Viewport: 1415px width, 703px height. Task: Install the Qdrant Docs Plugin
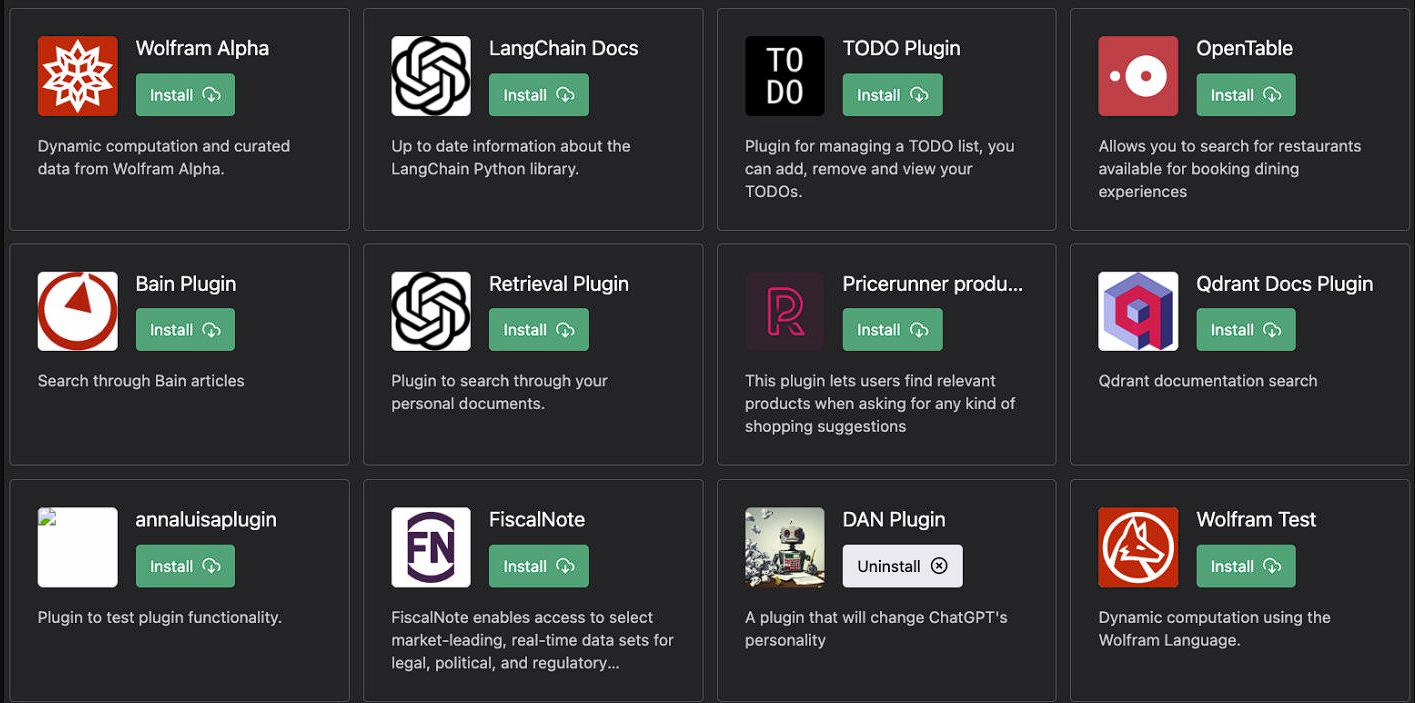(x=1246, y=330)
